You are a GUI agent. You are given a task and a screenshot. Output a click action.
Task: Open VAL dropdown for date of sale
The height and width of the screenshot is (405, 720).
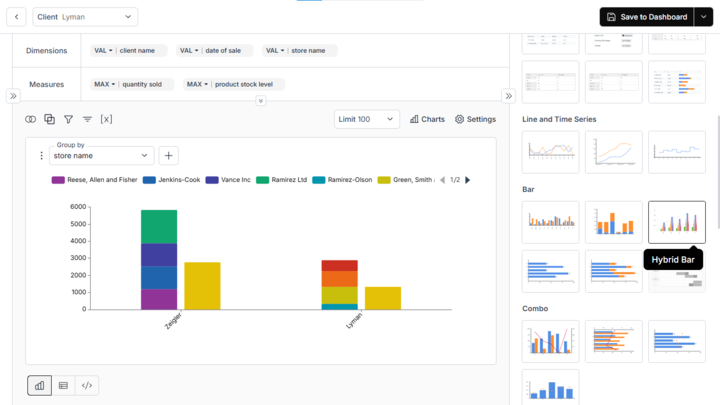[x=189, y=51]
